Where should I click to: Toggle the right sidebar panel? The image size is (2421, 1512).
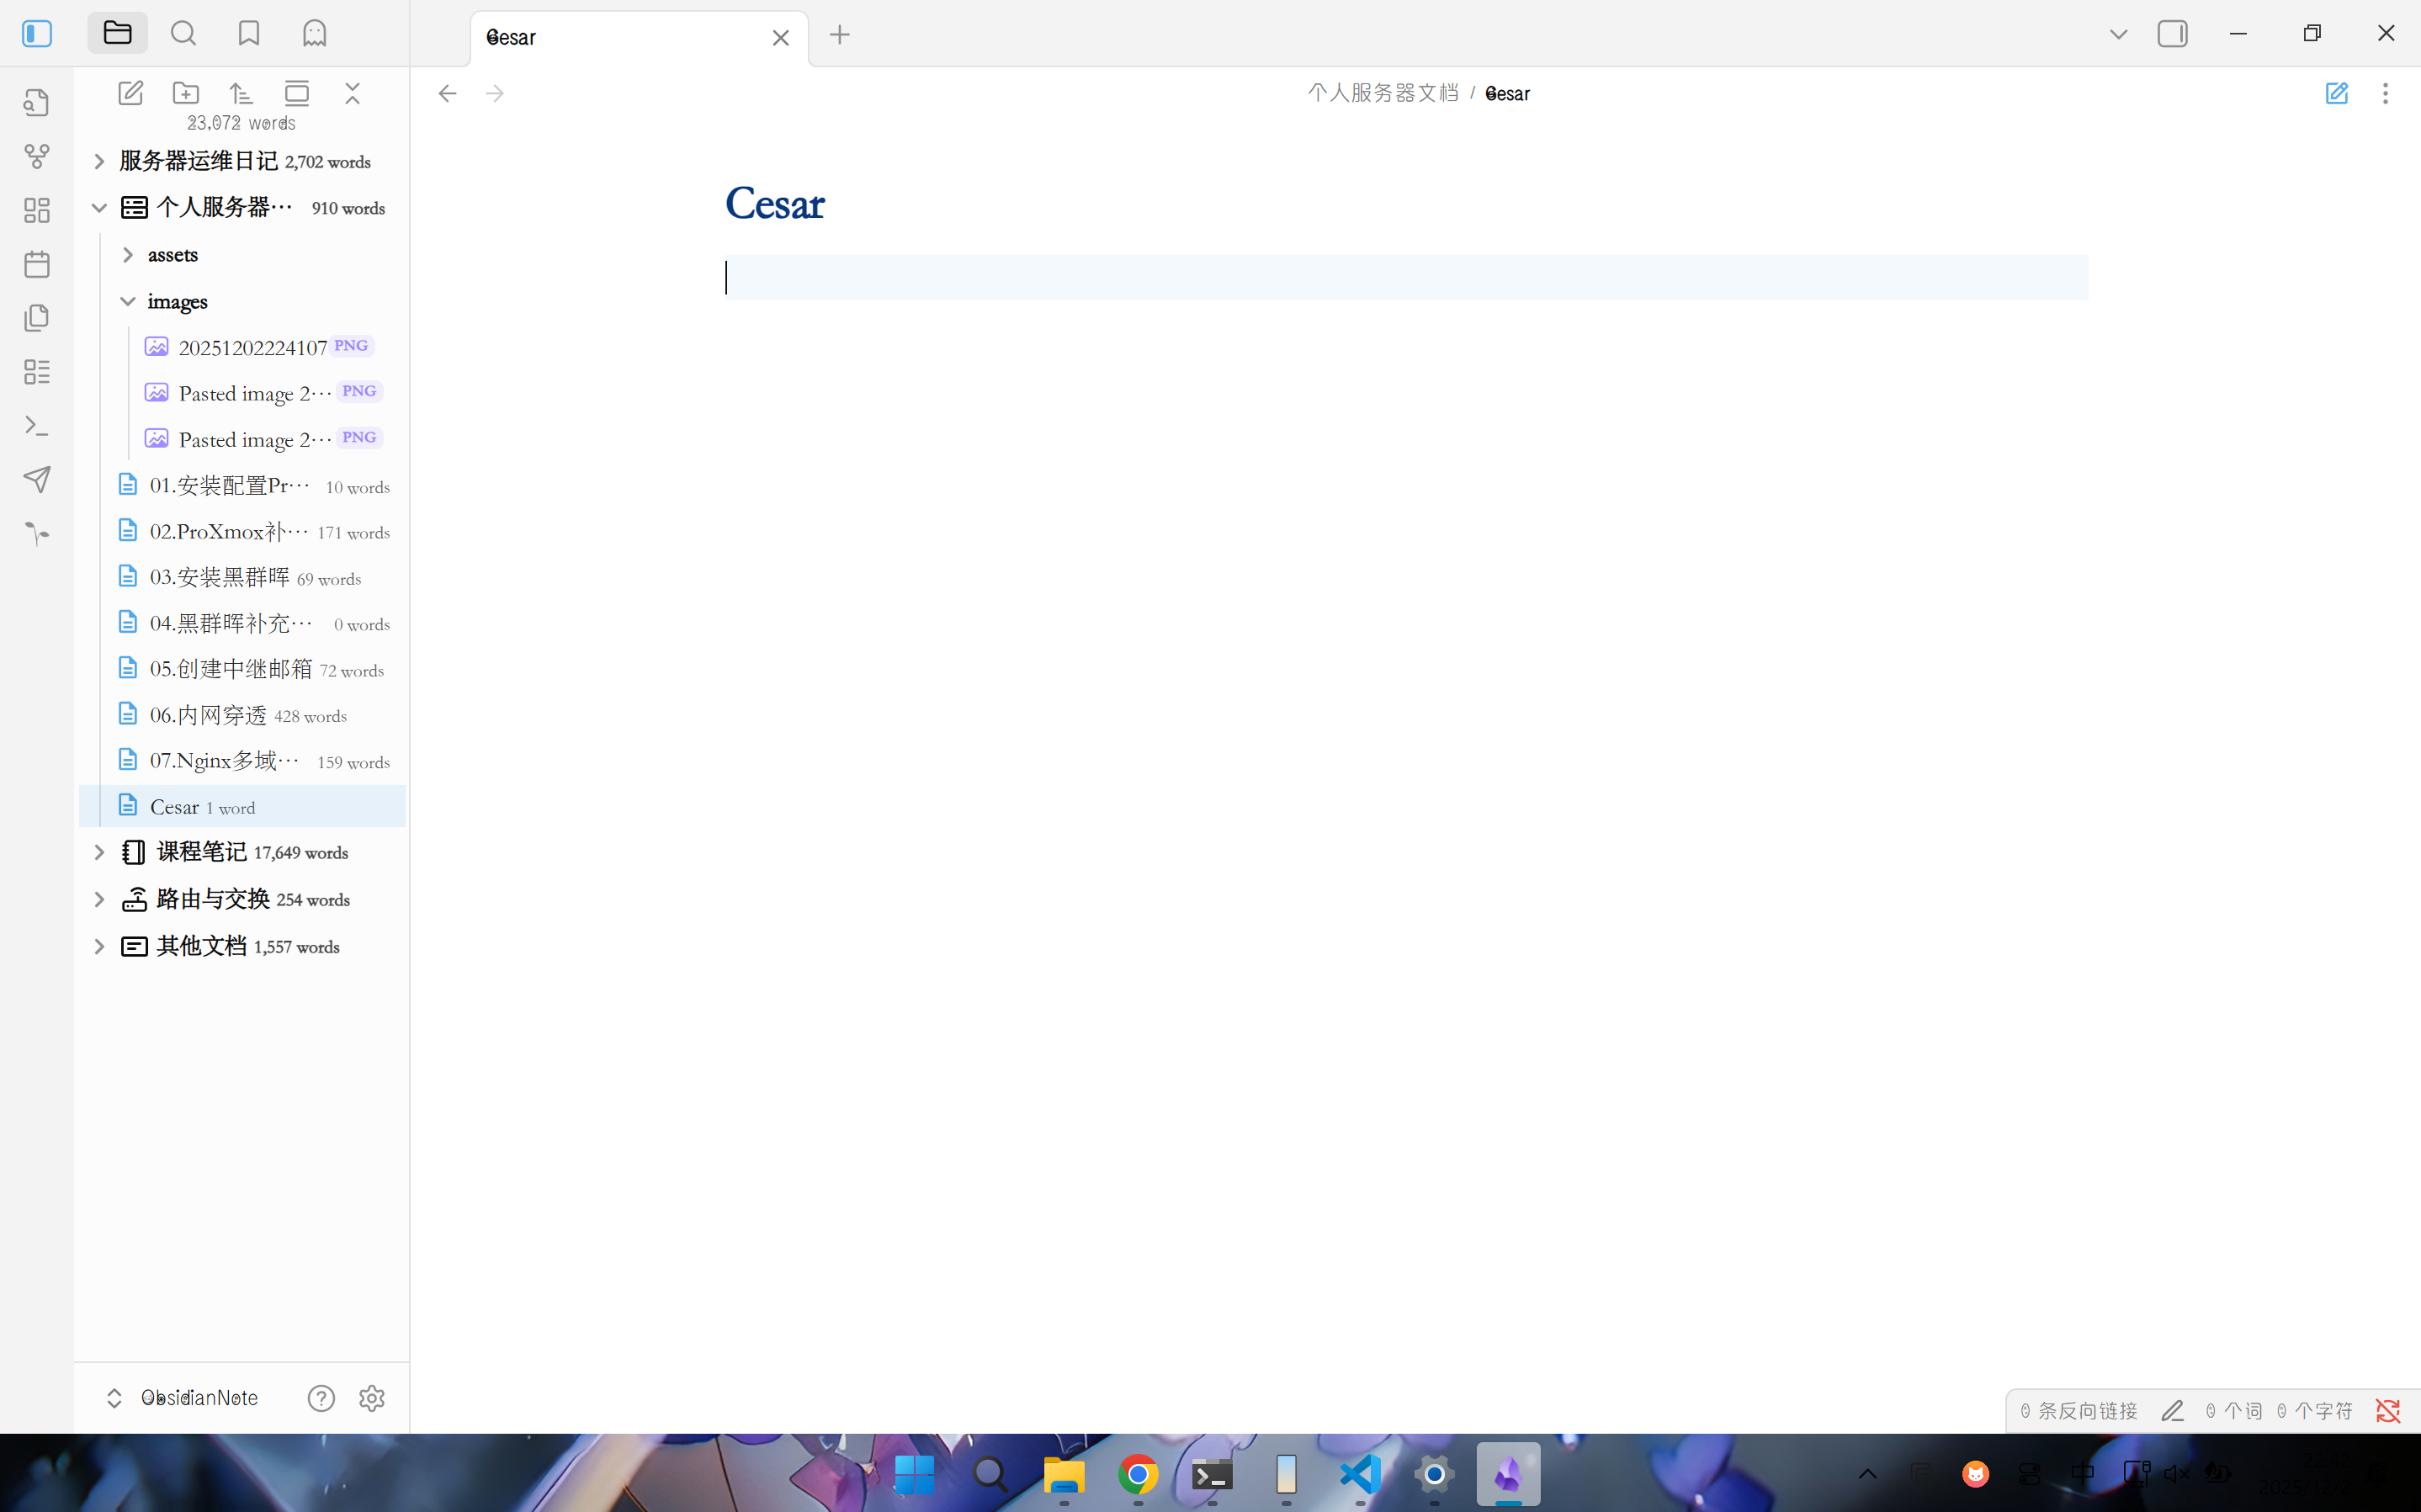tap(2172, 34)
